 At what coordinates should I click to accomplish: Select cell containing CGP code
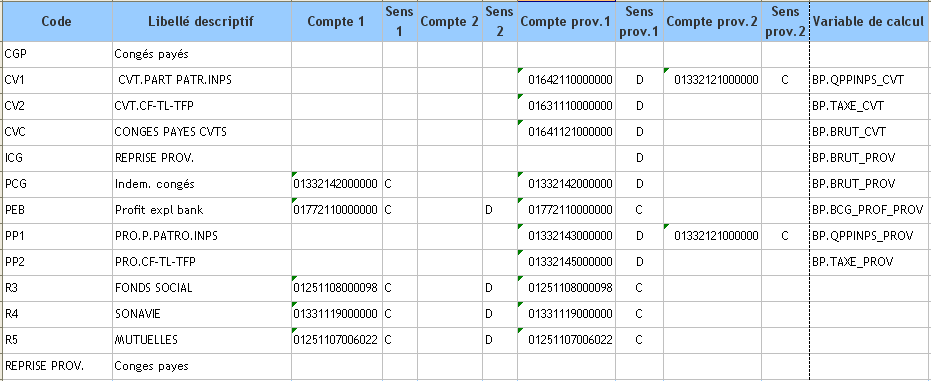[56, 55]
